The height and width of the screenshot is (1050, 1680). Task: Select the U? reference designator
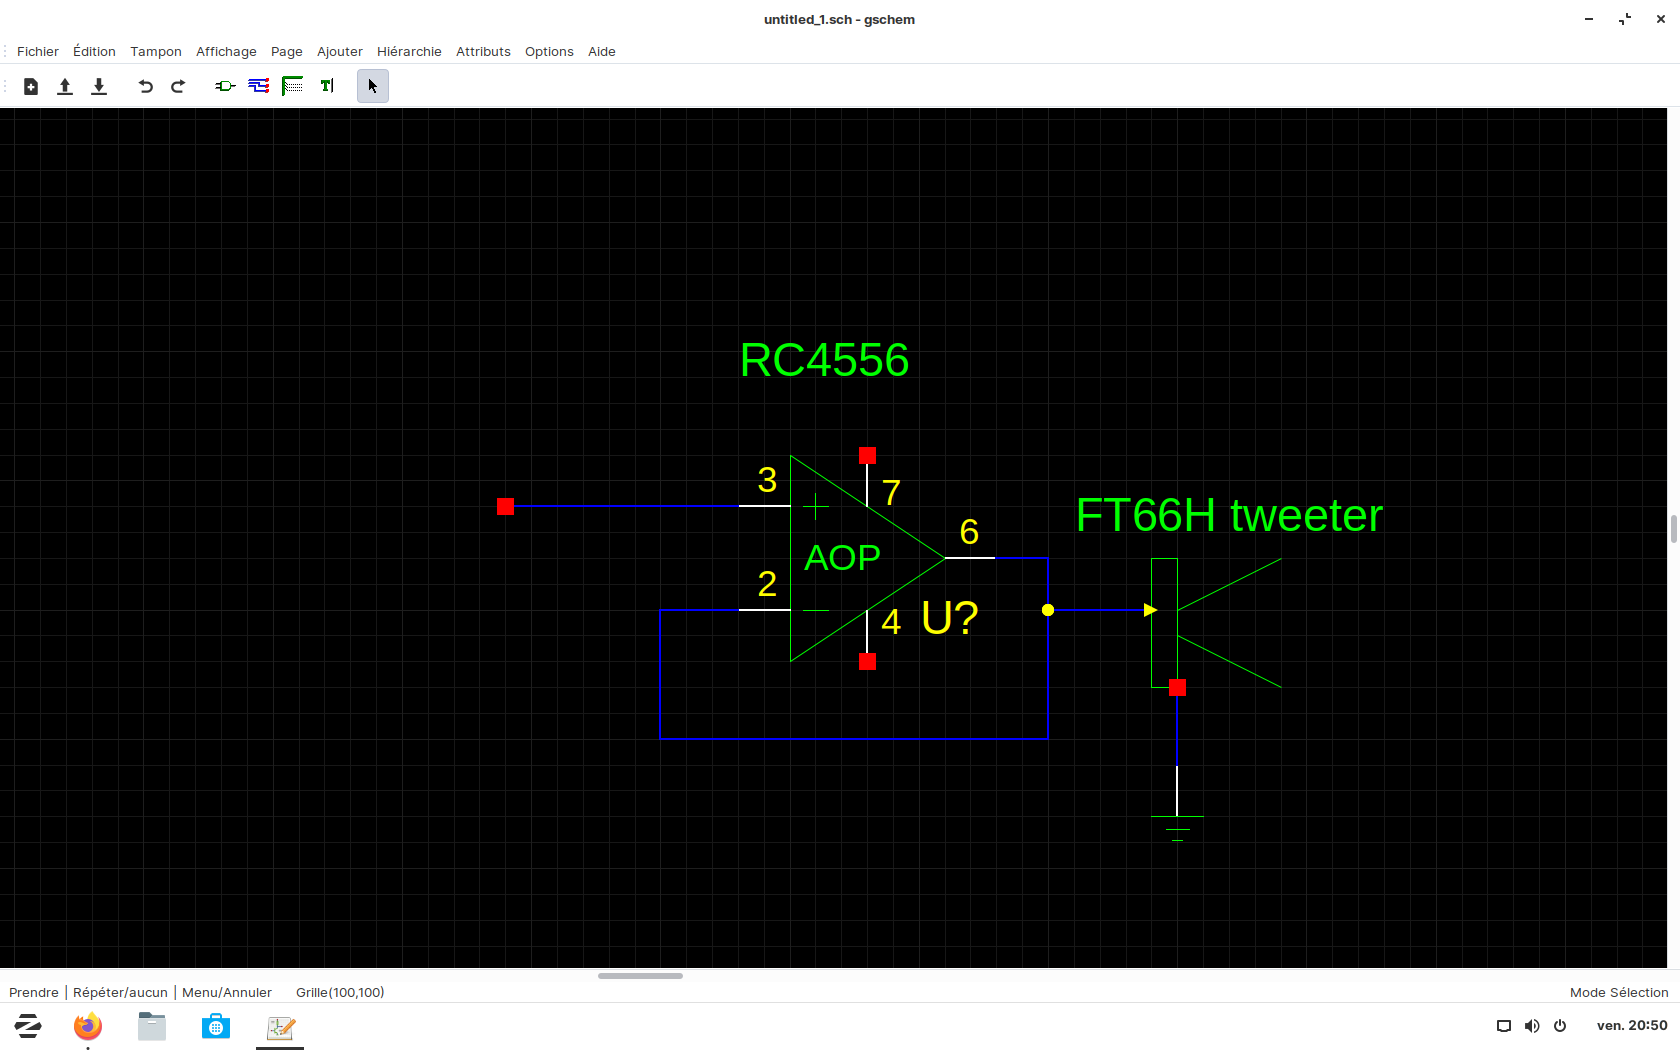tap(950, 618)
